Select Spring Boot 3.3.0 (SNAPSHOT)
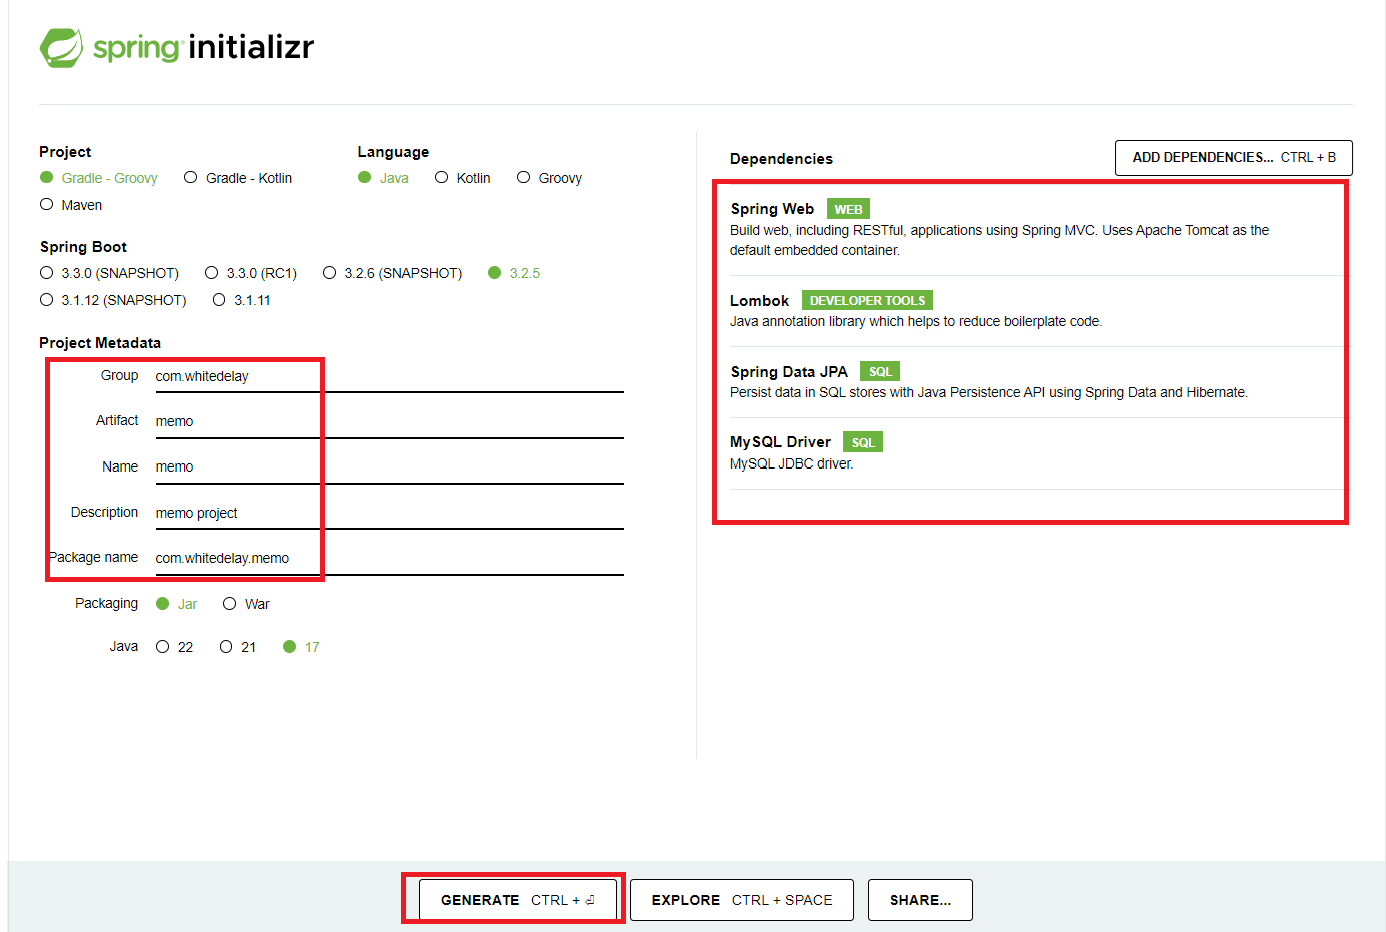This screenshot has height=932, width=1386. 109,273
